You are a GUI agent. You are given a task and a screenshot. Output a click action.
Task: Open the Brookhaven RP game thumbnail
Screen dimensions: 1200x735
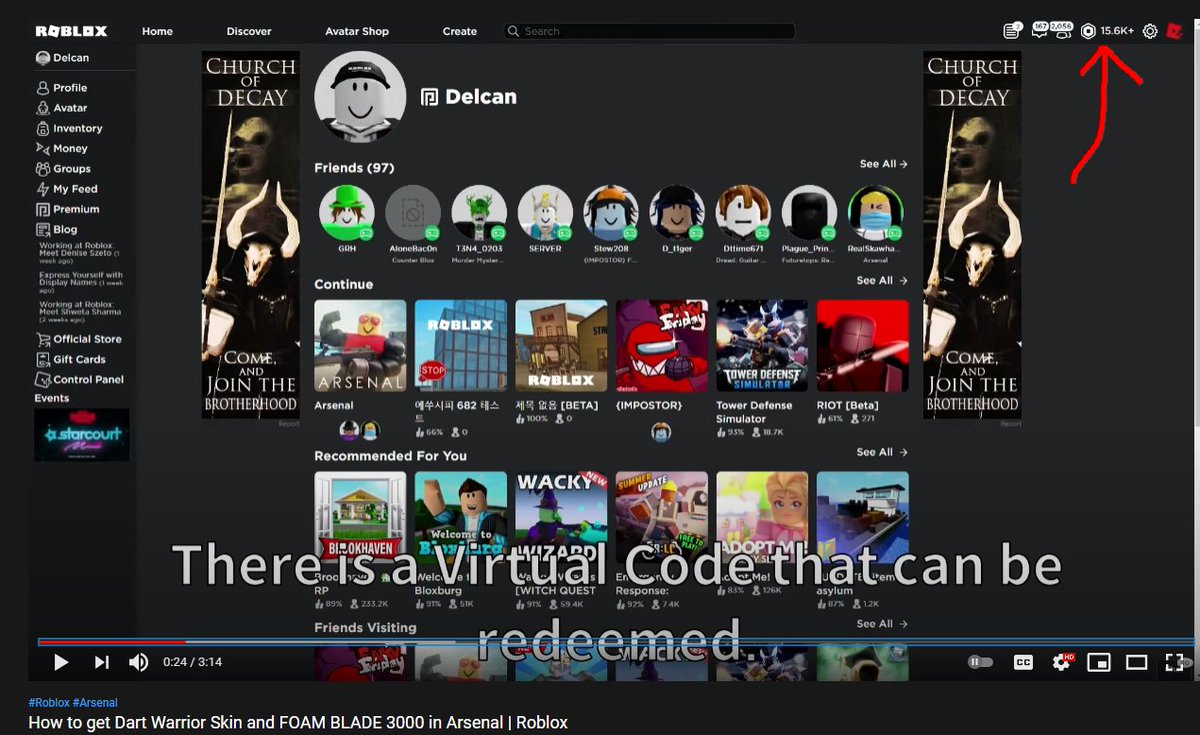click(360, 518)
